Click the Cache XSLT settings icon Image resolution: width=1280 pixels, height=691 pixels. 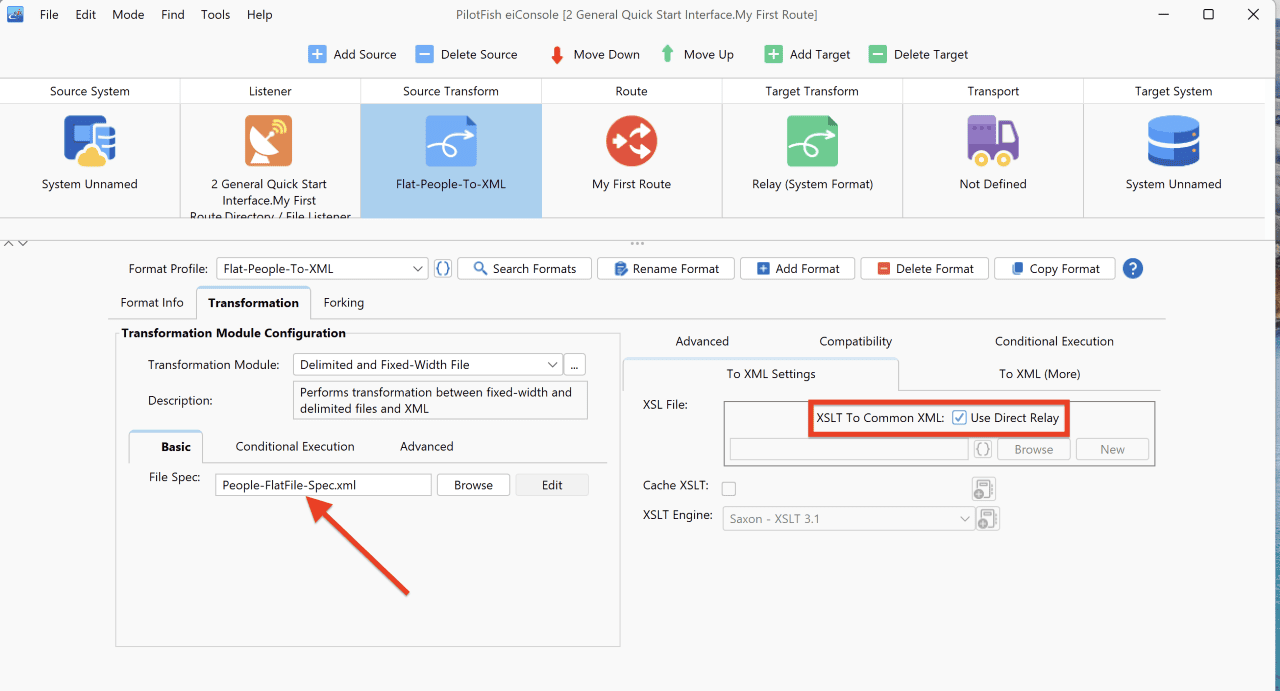[984, 488]
